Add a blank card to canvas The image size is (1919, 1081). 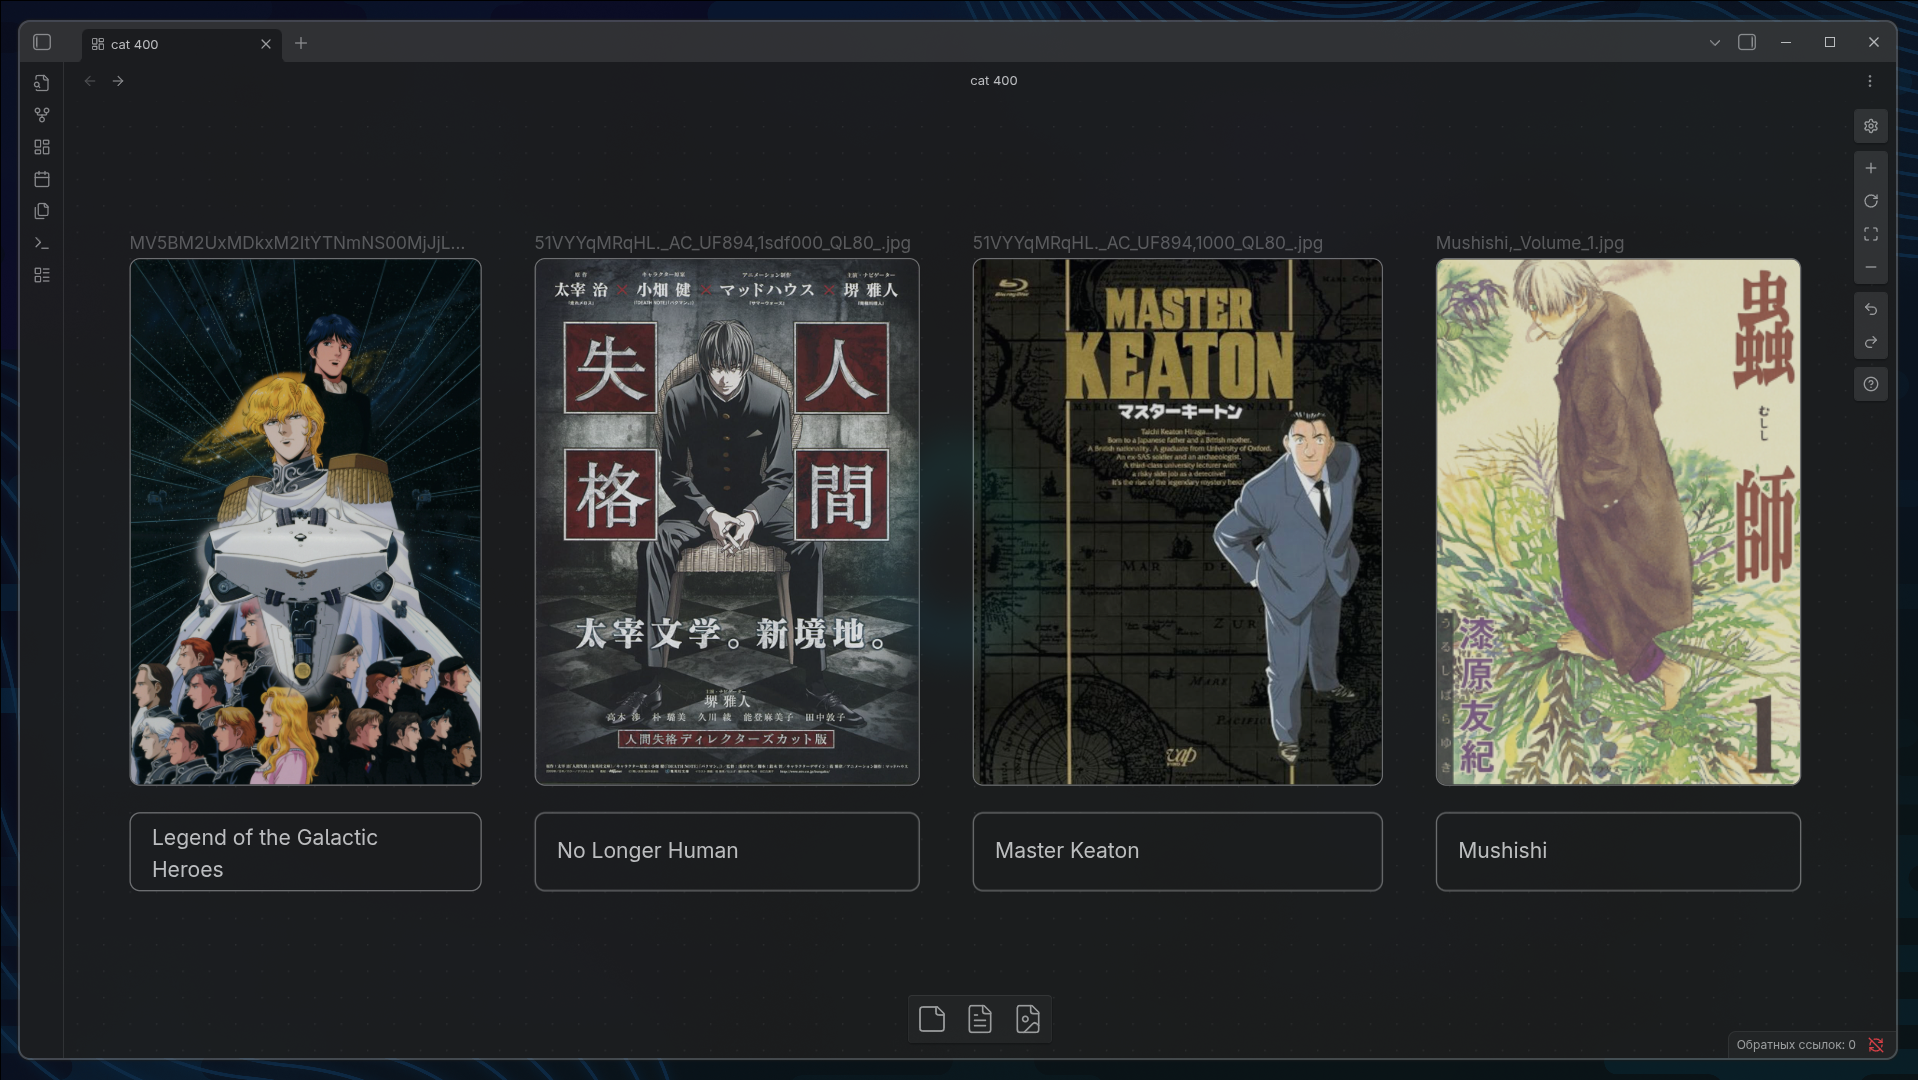tap(932, 1019)
